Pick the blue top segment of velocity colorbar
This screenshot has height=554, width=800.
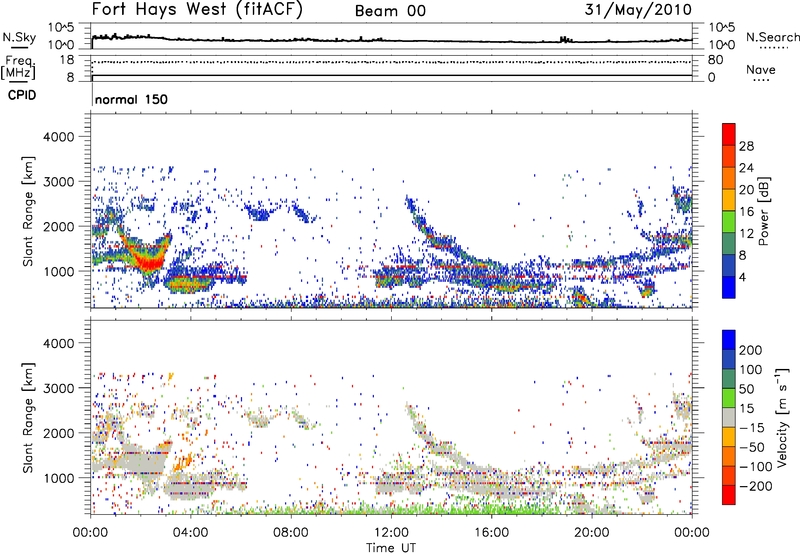729,340
